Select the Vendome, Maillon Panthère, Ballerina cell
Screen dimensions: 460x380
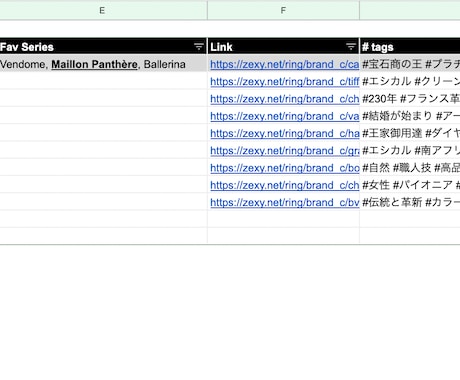103,64
